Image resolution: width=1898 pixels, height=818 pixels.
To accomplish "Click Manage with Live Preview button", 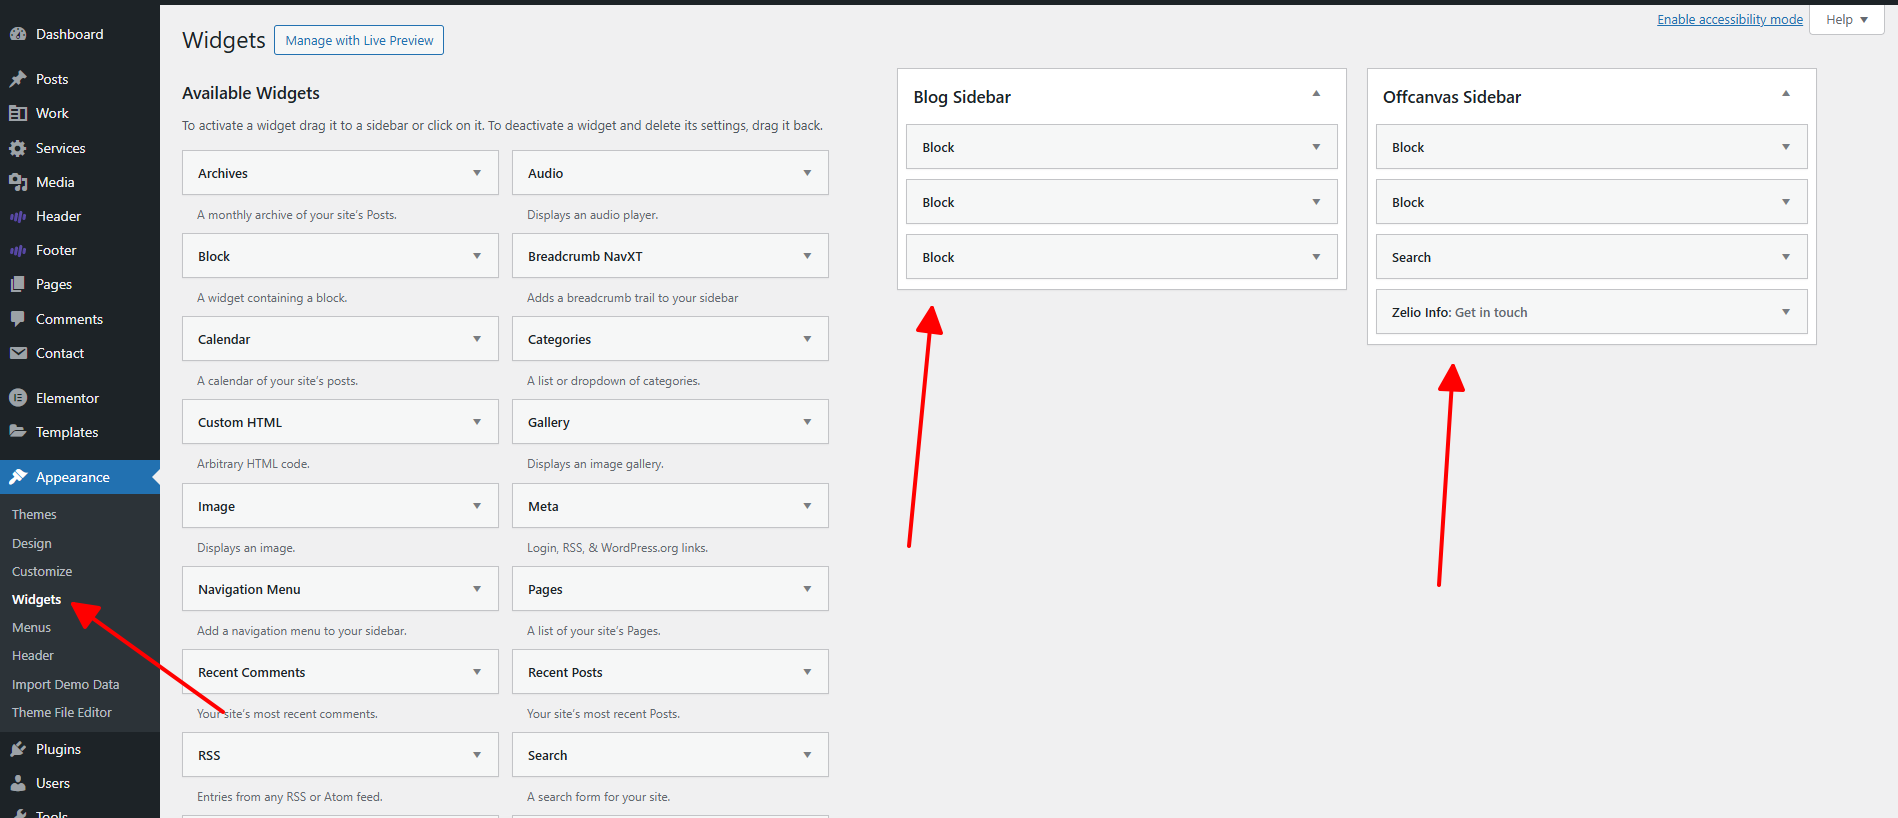I will pyautogui.click(x=359, y=40).
